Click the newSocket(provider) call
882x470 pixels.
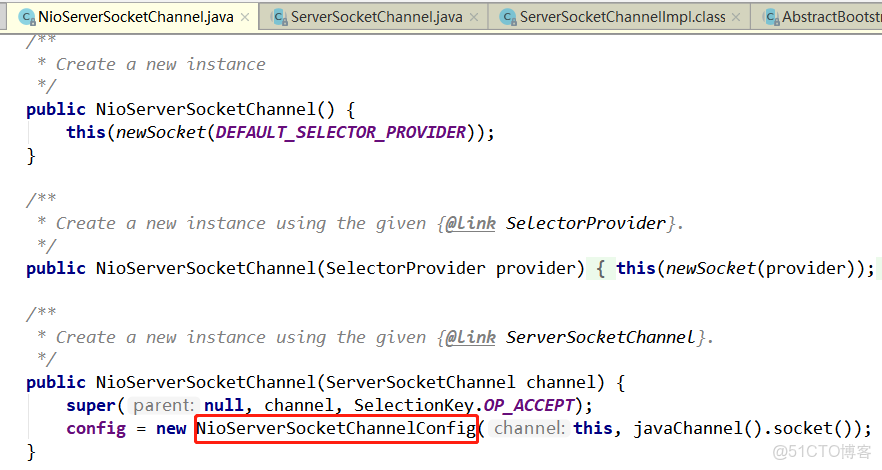coord(760,269)
